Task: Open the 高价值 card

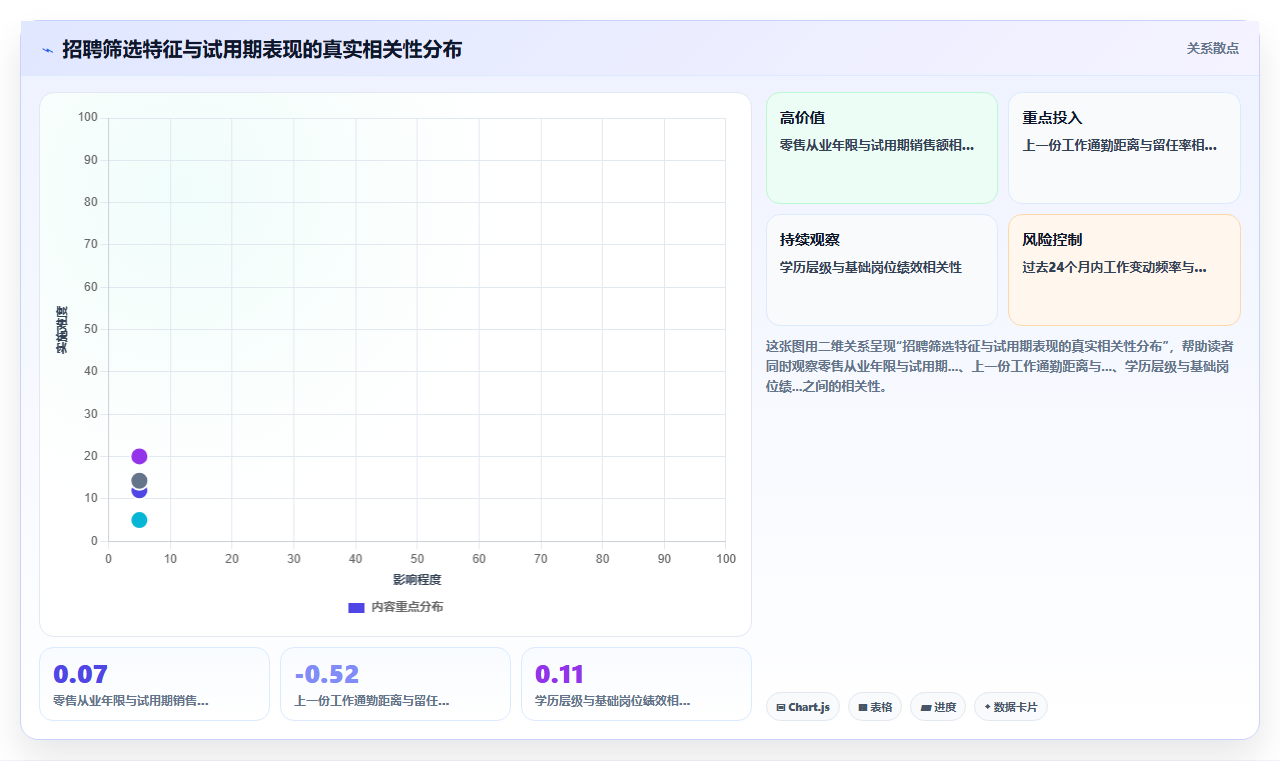Action: (882, 148)
